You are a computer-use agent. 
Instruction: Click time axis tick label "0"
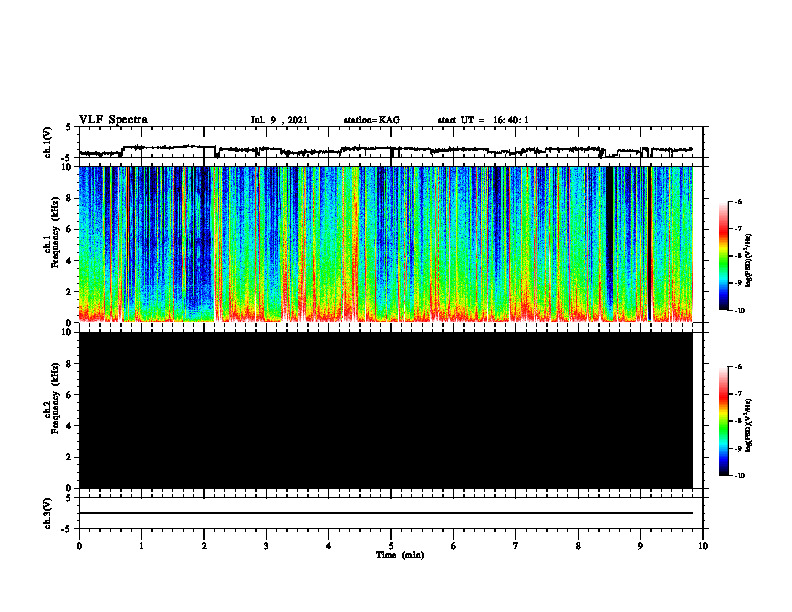[x=79, y=546]
